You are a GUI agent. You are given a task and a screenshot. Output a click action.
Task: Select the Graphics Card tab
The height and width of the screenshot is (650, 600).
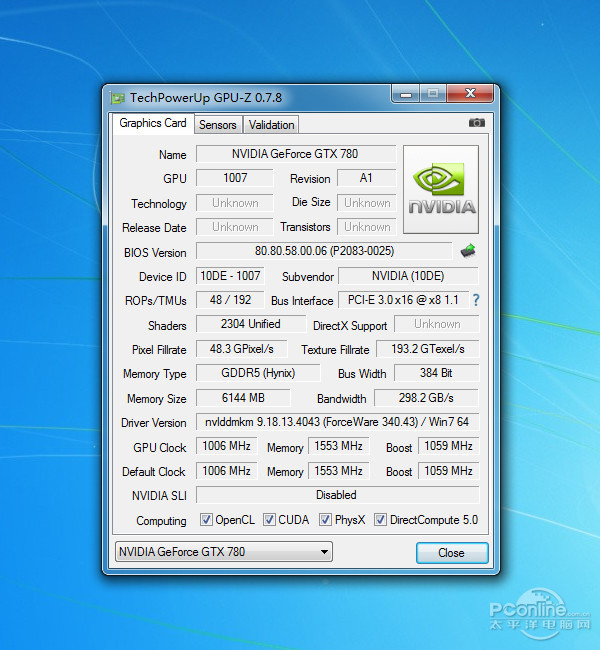(152, 123)
